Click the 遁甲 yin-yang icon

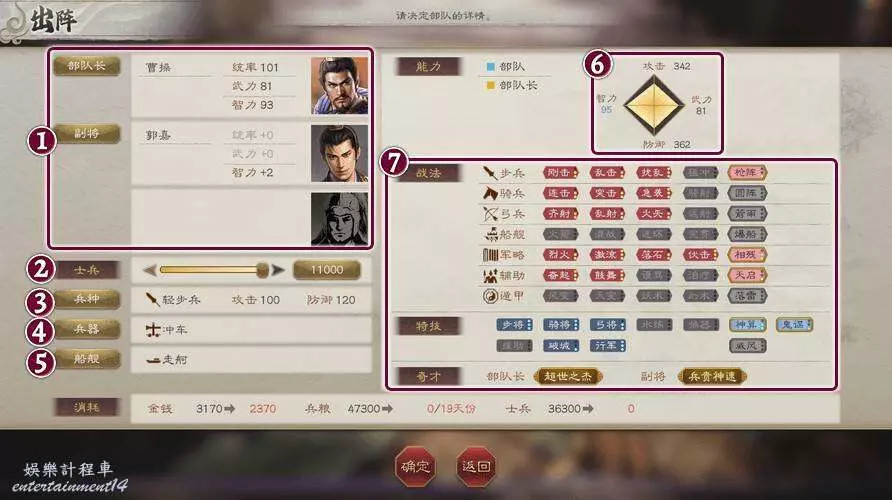point(490,296)
